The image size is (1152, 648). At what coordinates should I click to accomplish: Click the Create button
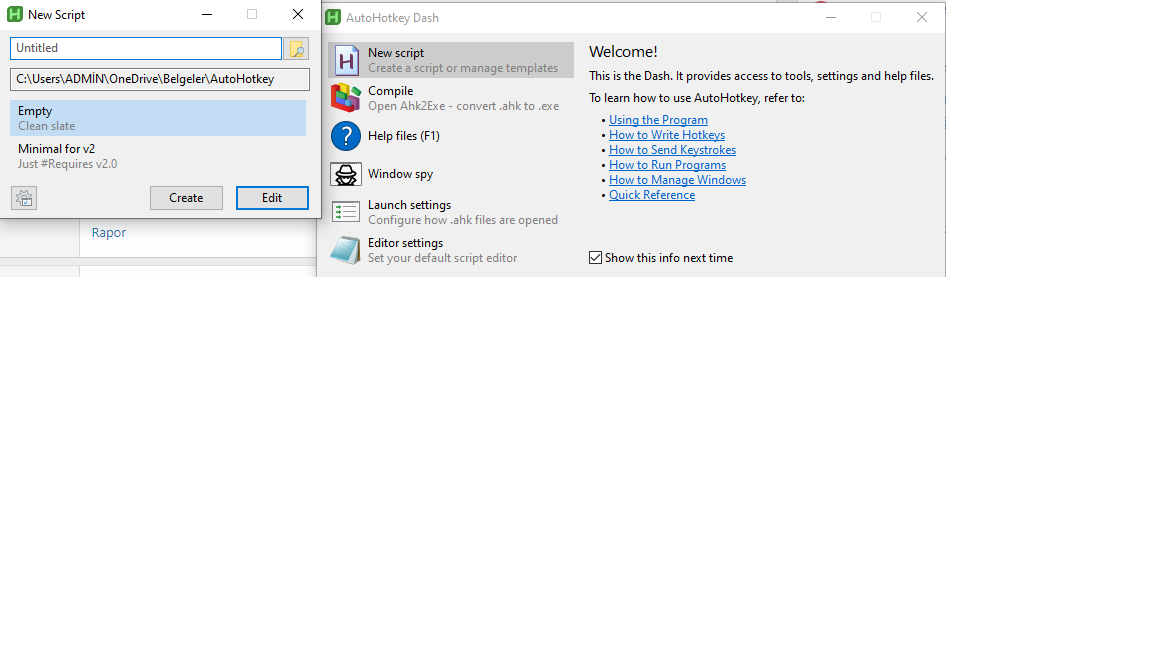pos(186,198)
